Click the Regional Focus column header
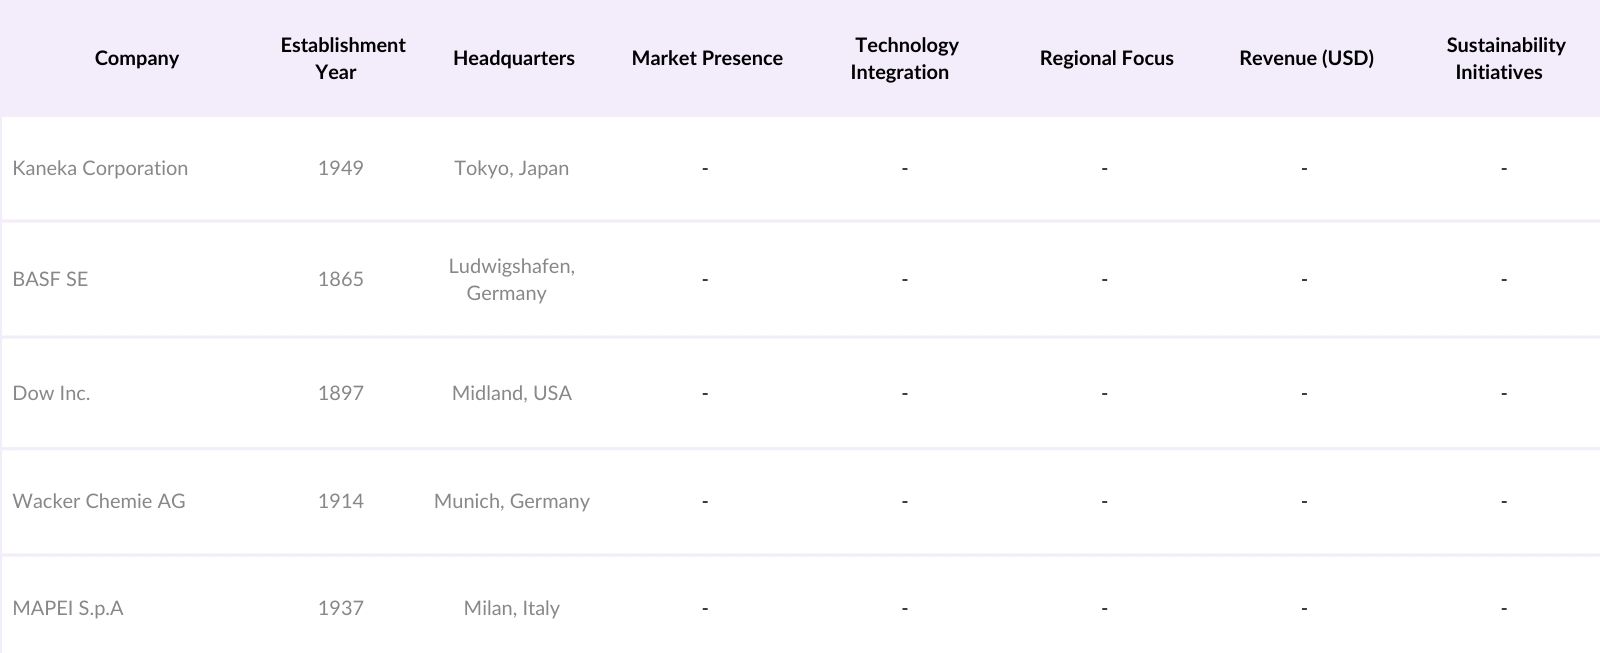The height and width of the screenshot is (653, 1600). coord(1106,58)
